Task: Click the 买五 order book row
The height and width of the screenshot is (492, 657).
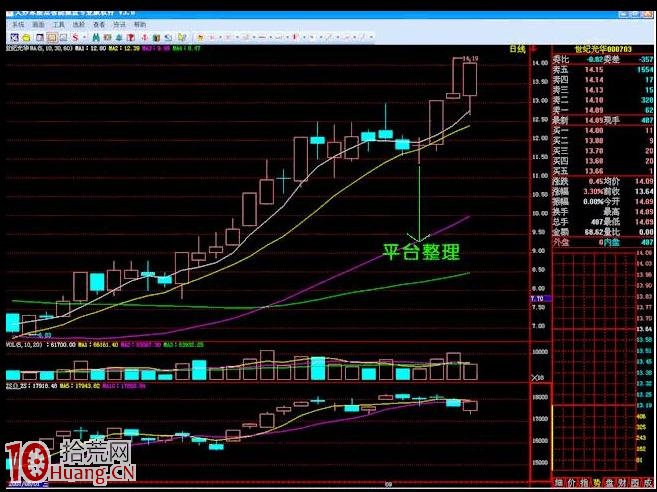Action: click(603, 171)
